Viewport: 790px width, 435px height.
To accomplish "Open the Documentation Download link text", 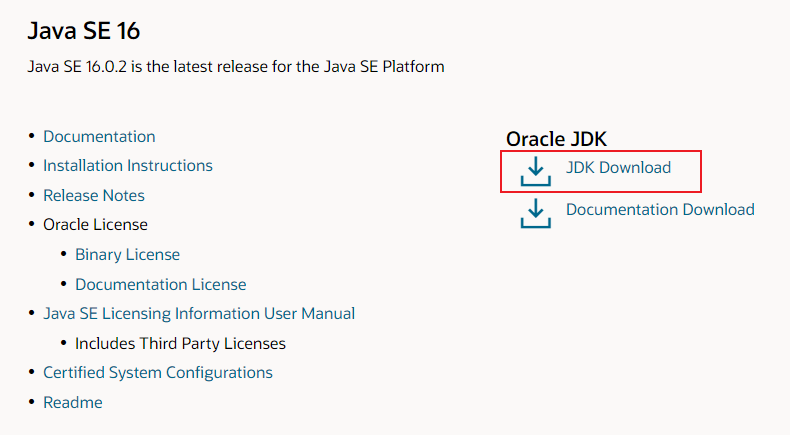I will (660, 209).
